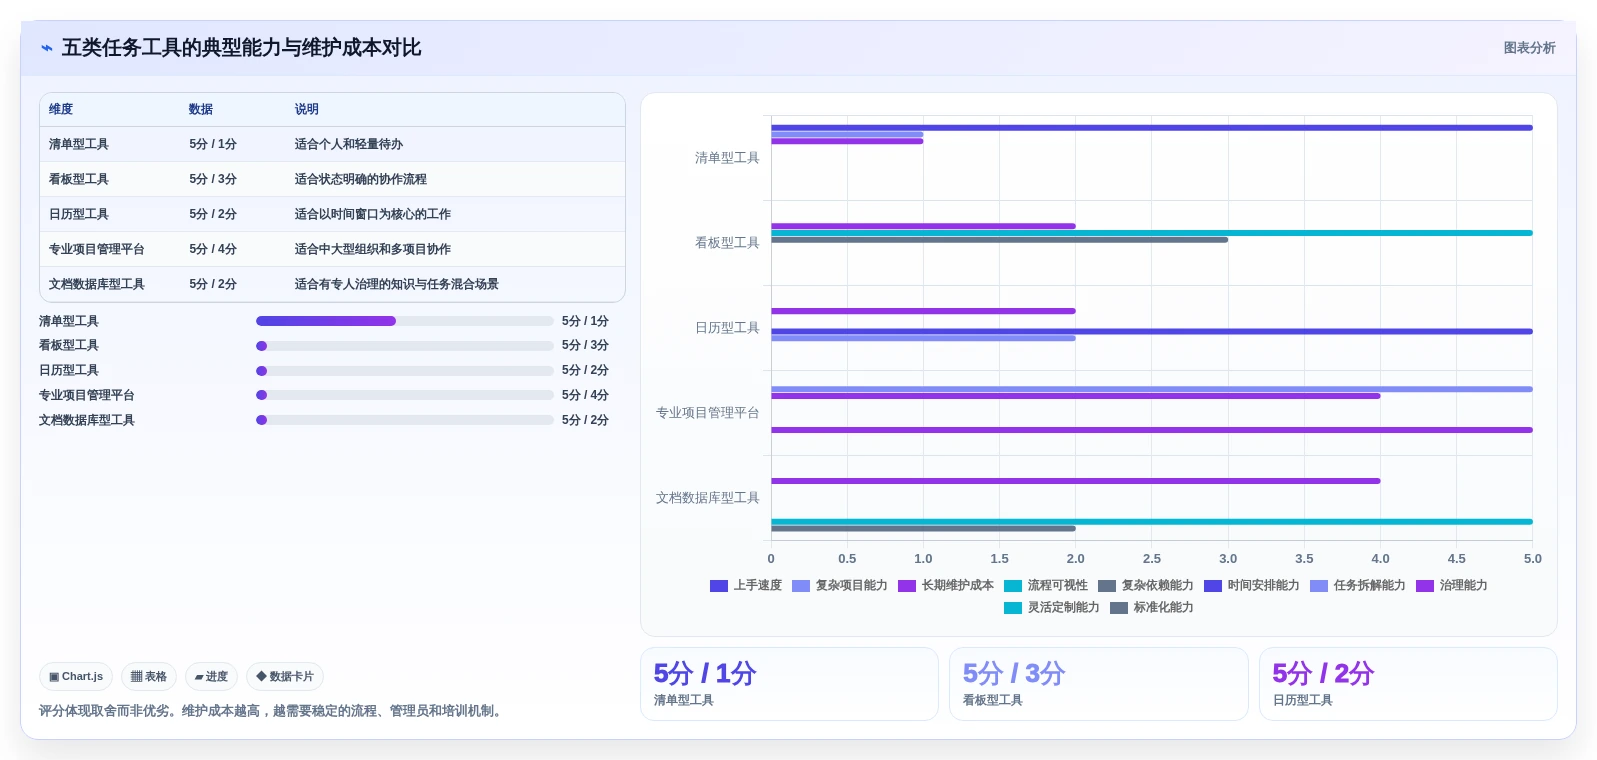This screenshot has height=760, width=1597.
Task: Click the 看板型工具 progress bar
Action: point(404,346)
